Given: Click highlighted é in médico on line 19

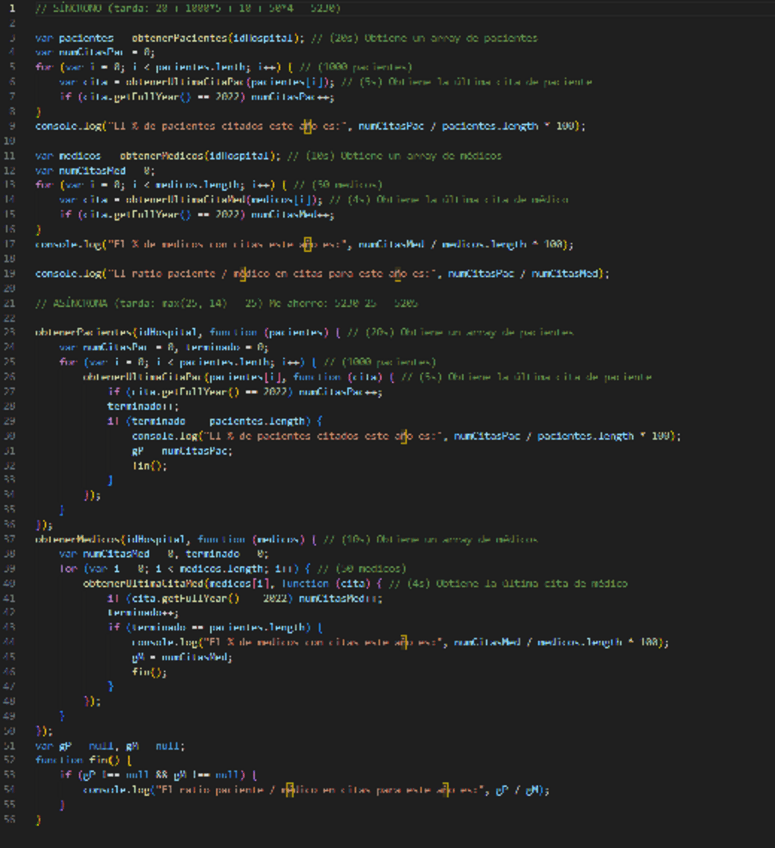Looking at the screenshot, I should [x=238, y=273].
